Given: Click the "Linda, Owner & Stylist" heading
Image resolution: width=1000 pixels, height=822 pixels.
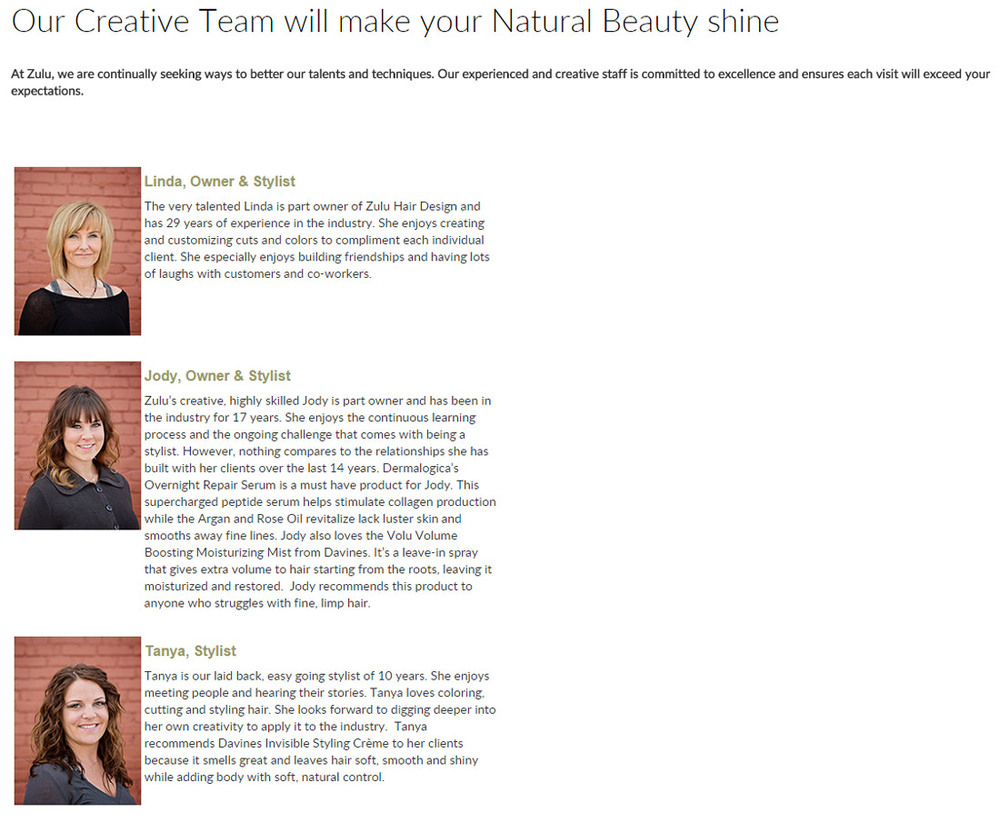Looking at the screenshot, I should click(220, 181).
